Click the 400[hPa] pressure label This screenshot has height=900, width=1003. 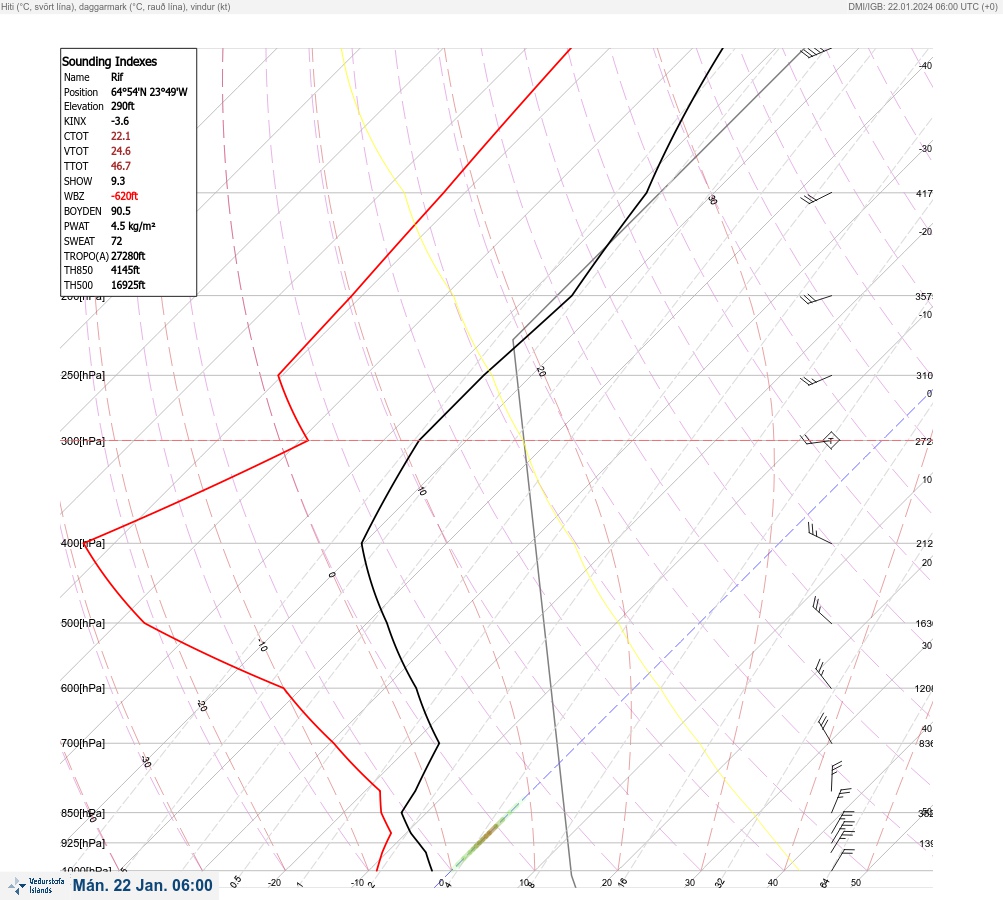[83, 543]
